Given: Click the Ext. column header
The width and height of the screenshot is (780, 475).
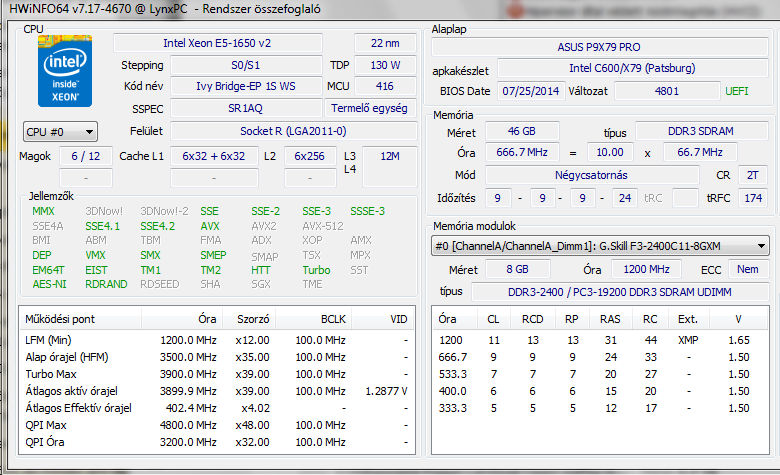Looking at the screenshot, I should click(x=687, y=319).
